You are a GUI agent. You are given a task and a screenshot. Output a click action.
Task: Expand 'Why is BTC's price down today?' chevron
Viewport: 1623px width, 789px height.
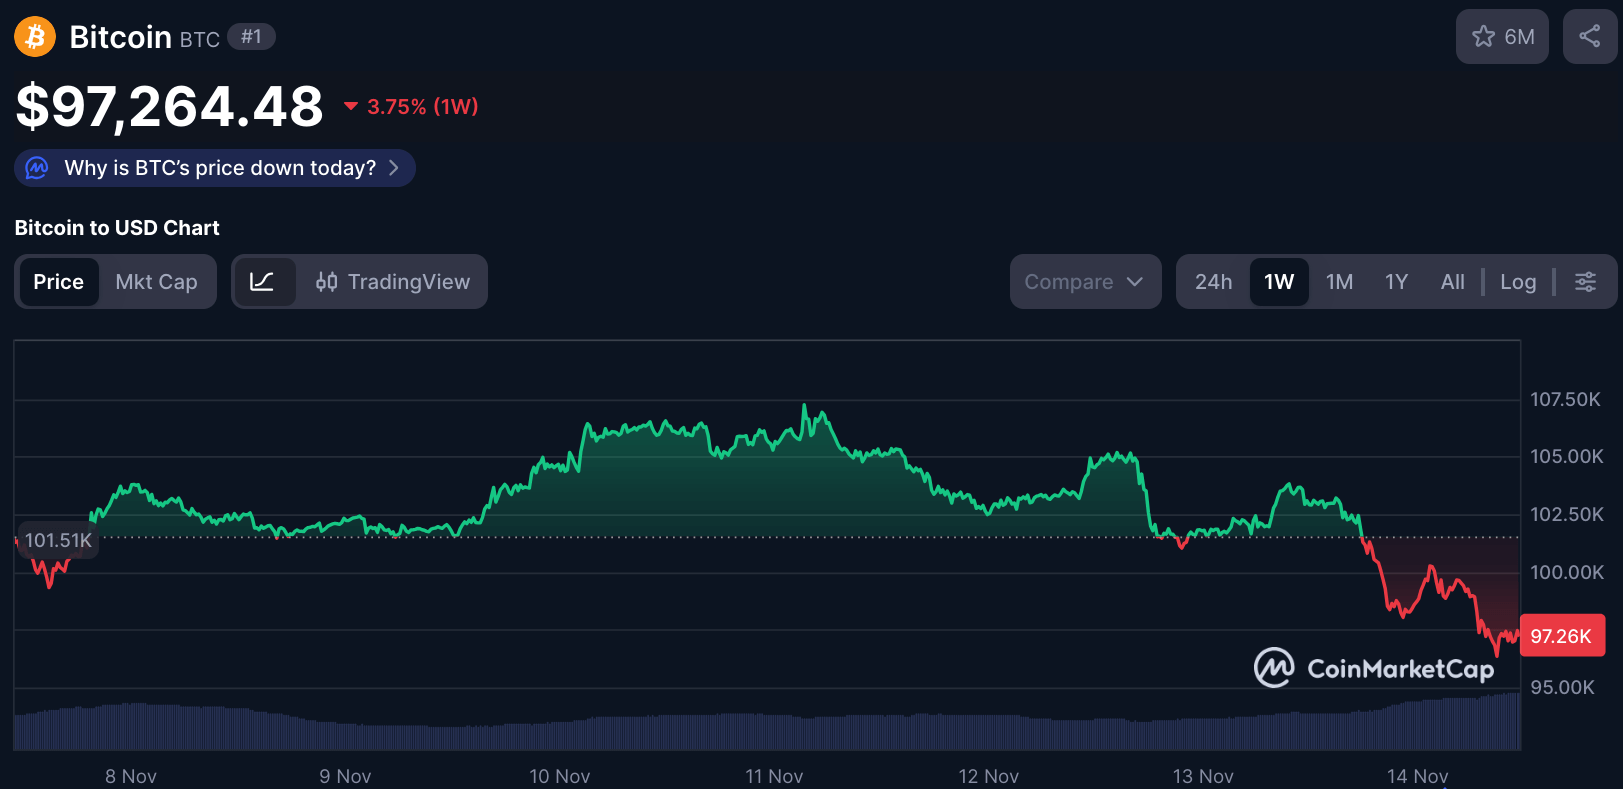coord(394,168)
